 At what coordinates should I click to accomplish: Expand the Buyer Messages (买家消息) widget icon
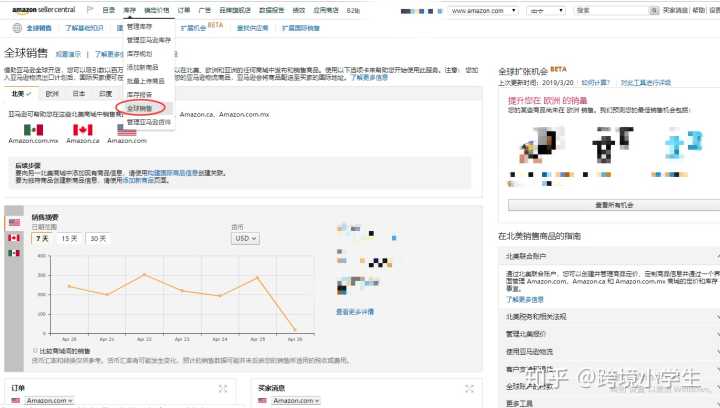point(471,388)
